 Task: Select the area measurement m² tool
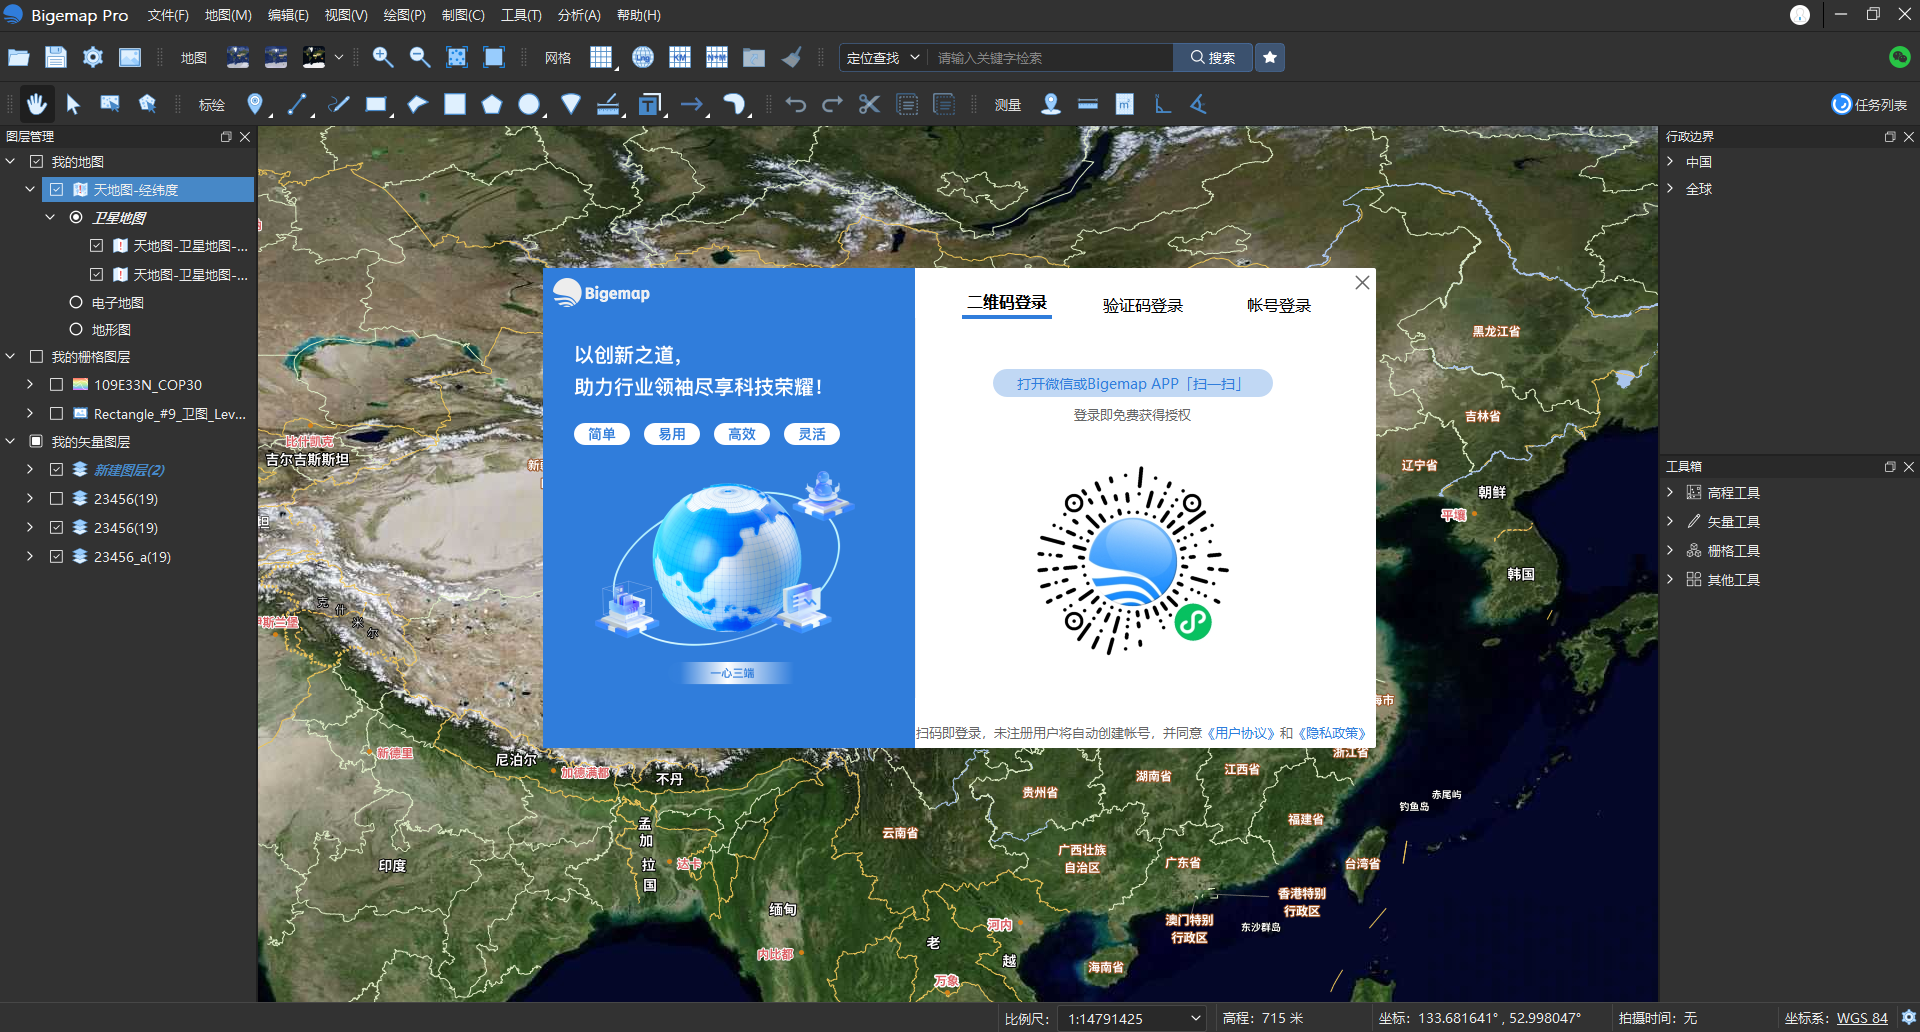[x=1125, y=104]
